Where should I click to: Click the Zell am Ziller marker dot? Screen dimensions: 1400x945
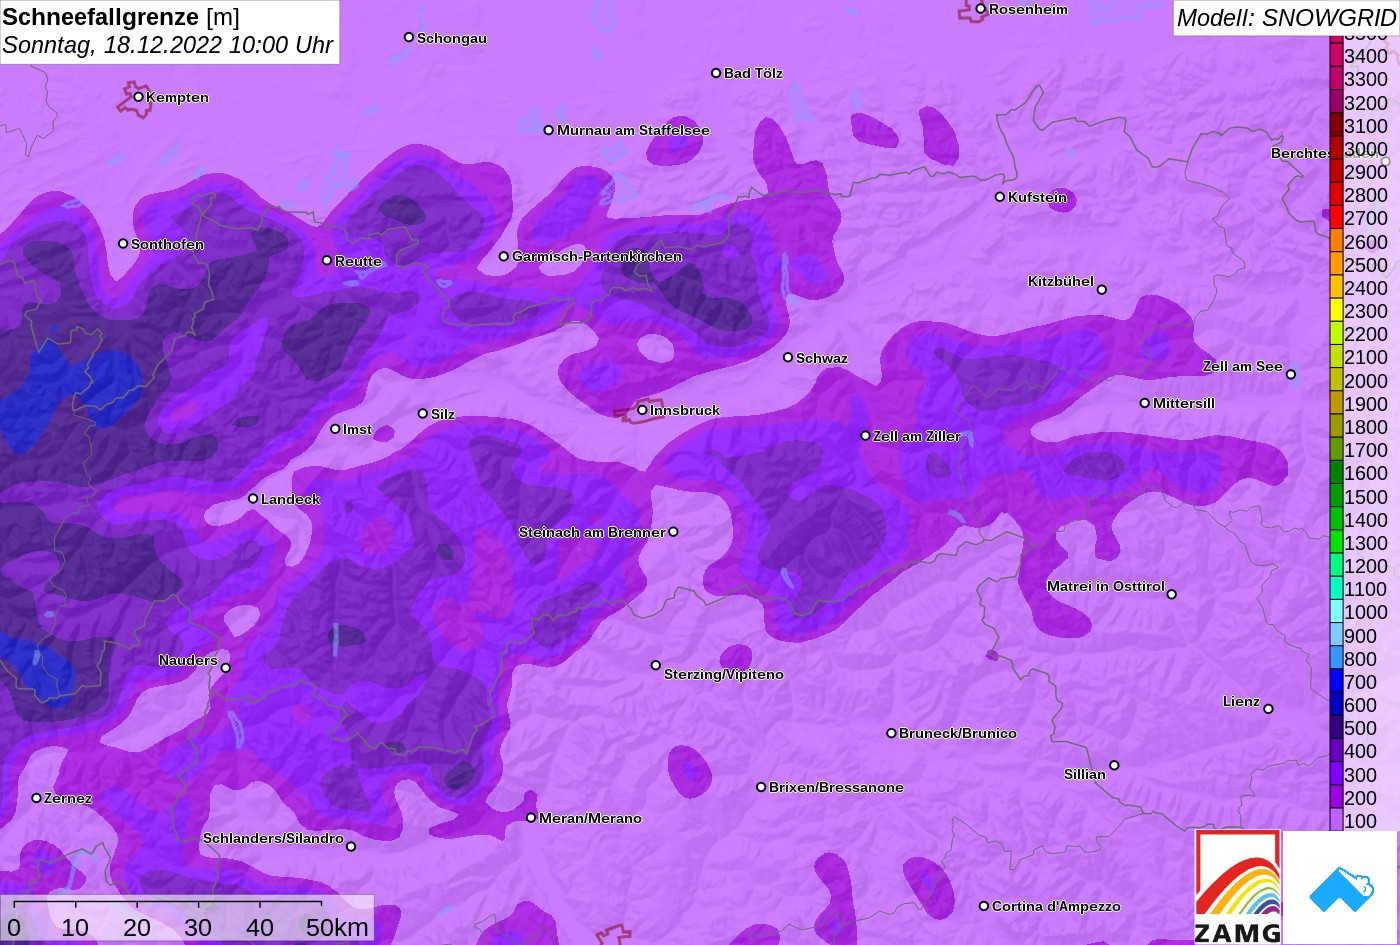(x=866, y=436)
